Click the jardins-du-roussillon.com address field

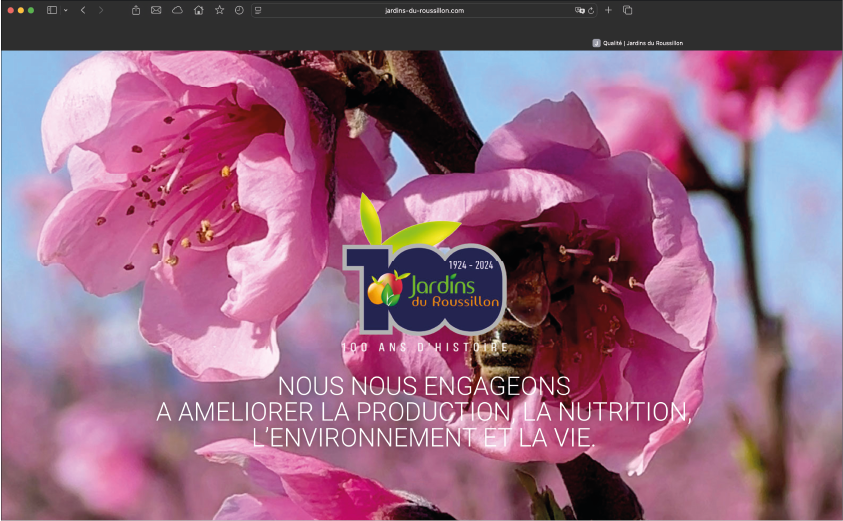pos(423,10)
